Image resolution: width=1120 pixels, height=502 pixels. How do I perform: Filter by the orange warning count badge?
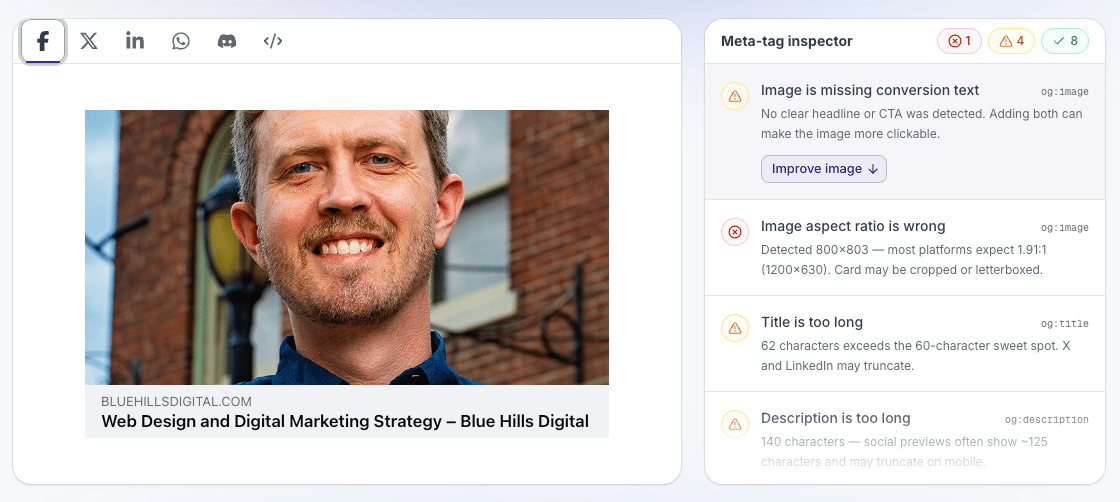[1011, 41]
